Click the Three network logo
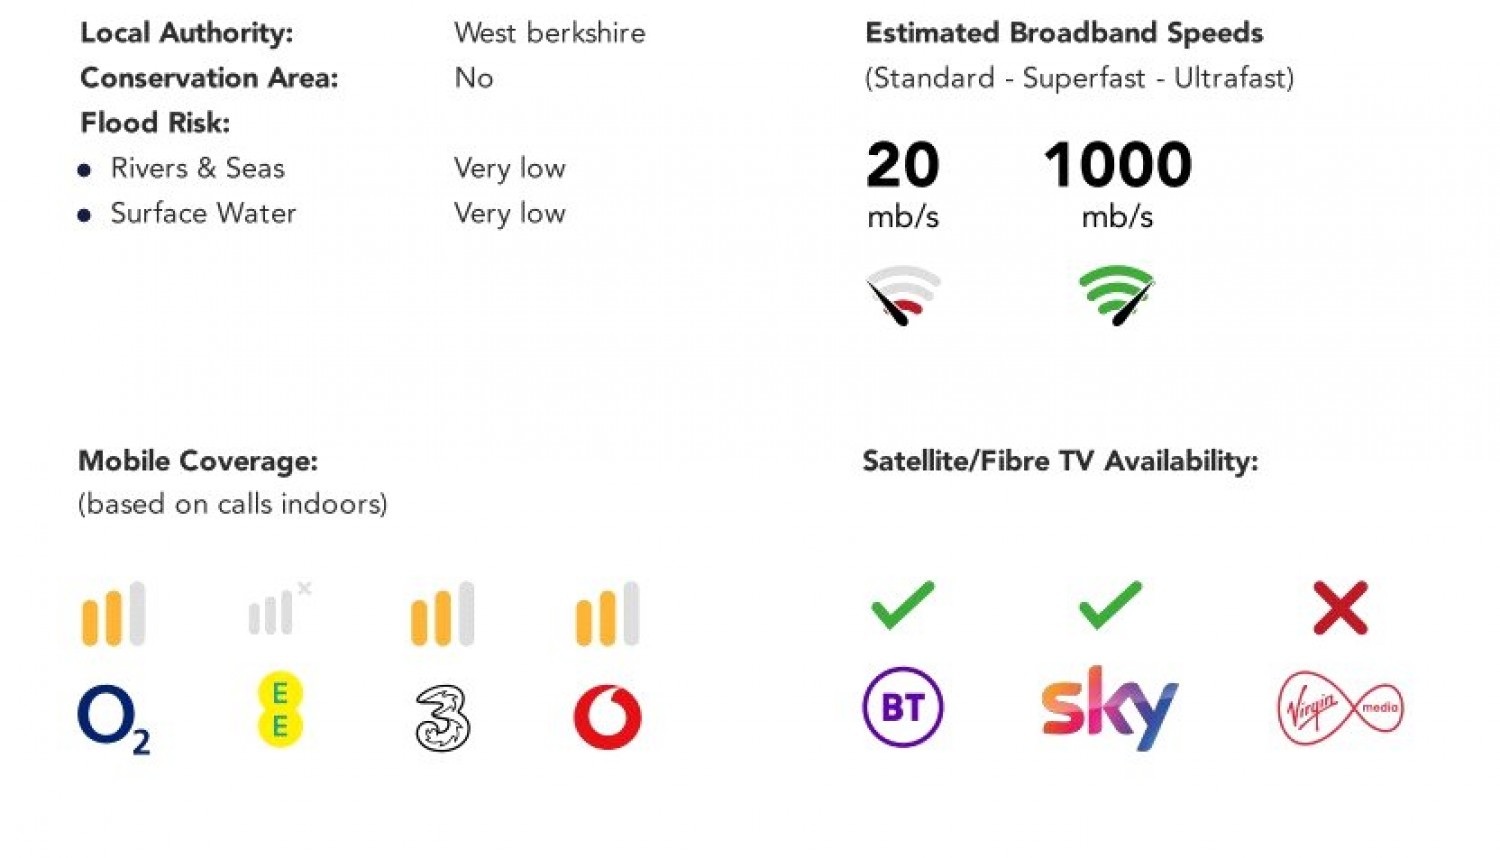This screenshot has height=858, width=1500. (443, 718)
